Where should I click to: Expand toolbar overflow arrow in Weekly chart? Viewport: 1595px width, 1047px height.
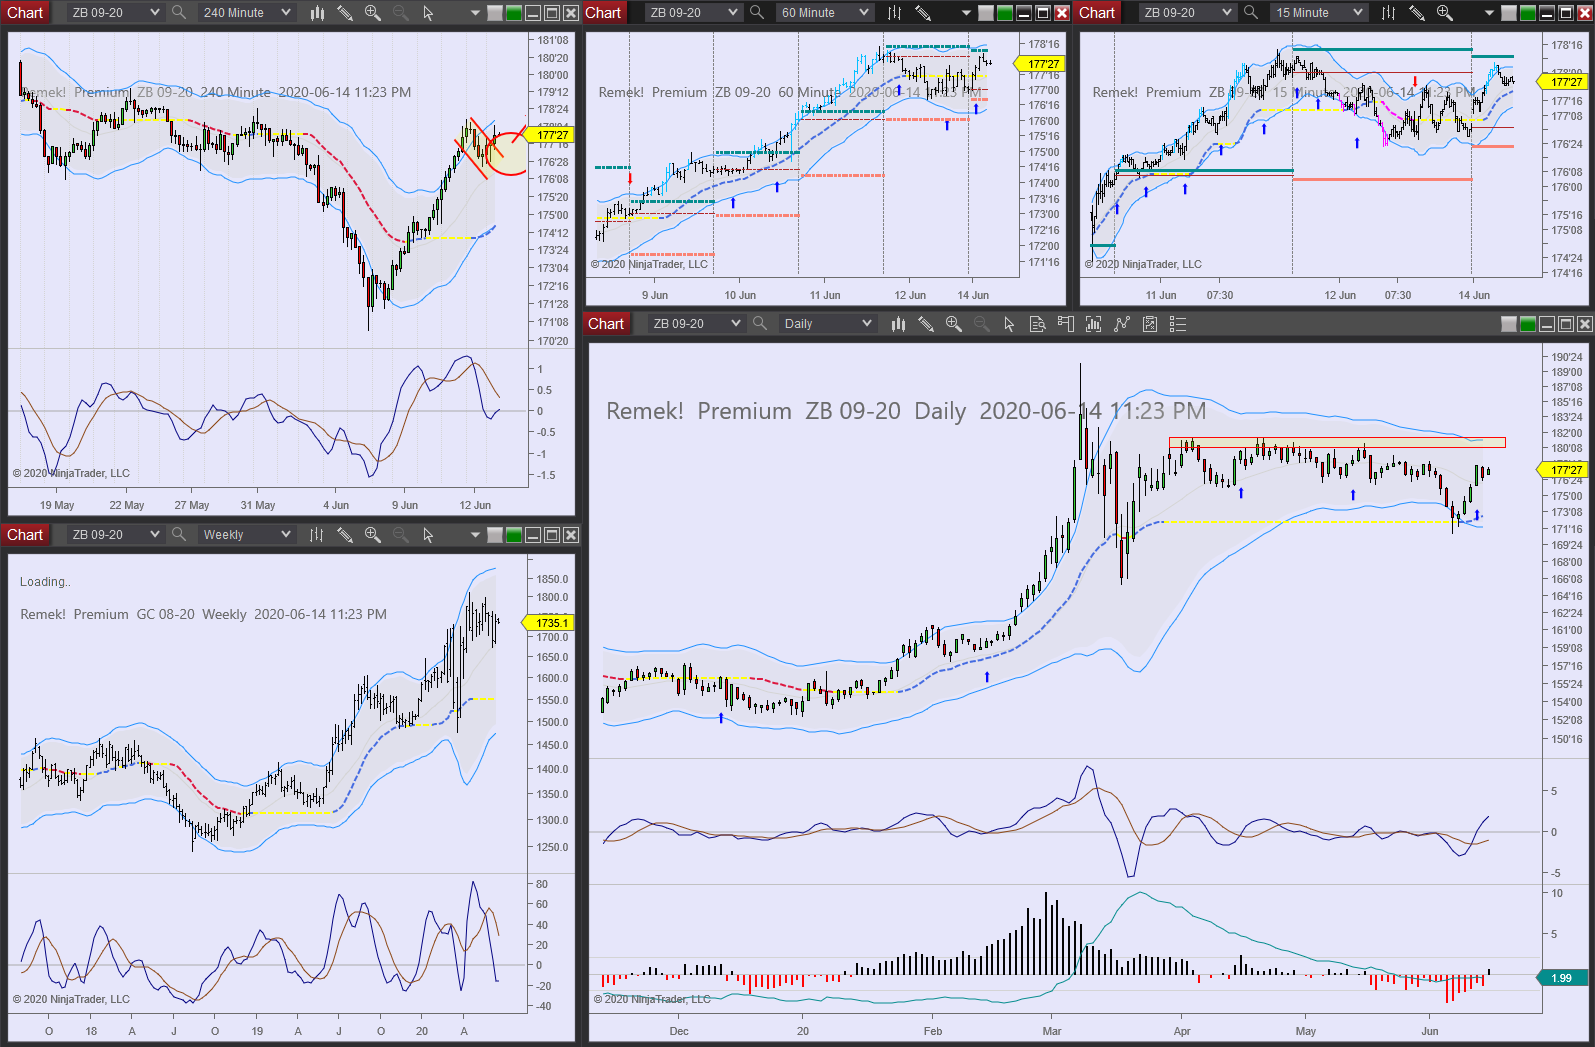pyautogui.click(x=474, y=536)
